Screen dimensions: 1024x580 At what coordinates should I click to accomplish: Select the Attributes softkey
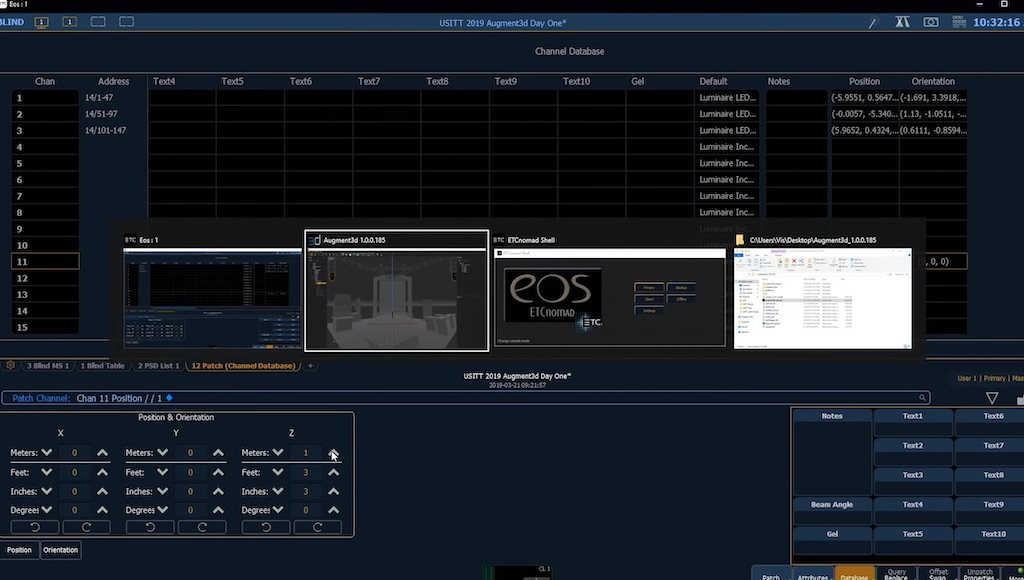point(812,576)
